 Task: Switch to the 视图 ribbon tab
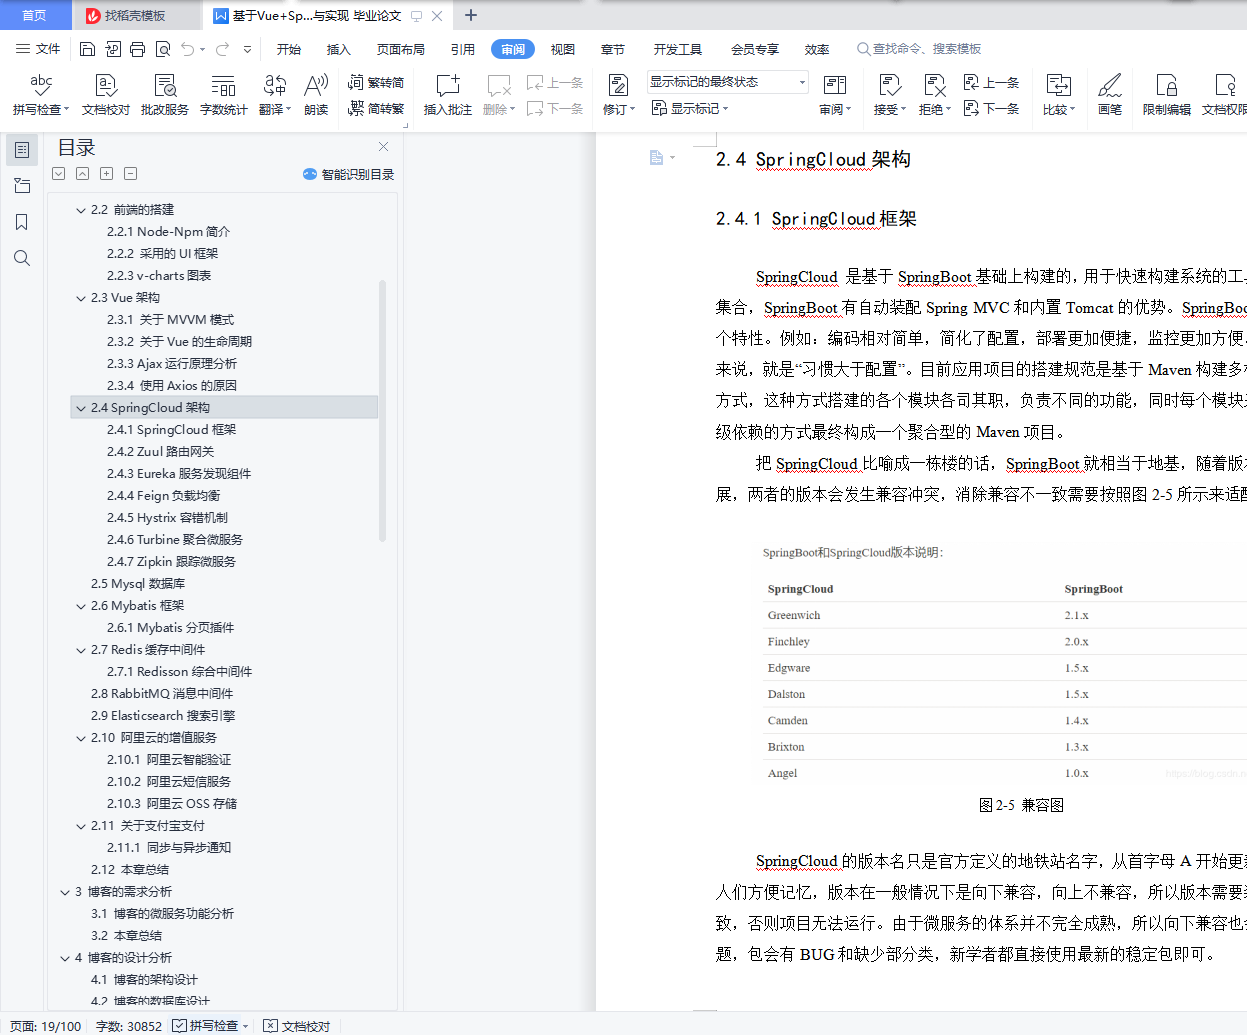pos(563,49)
